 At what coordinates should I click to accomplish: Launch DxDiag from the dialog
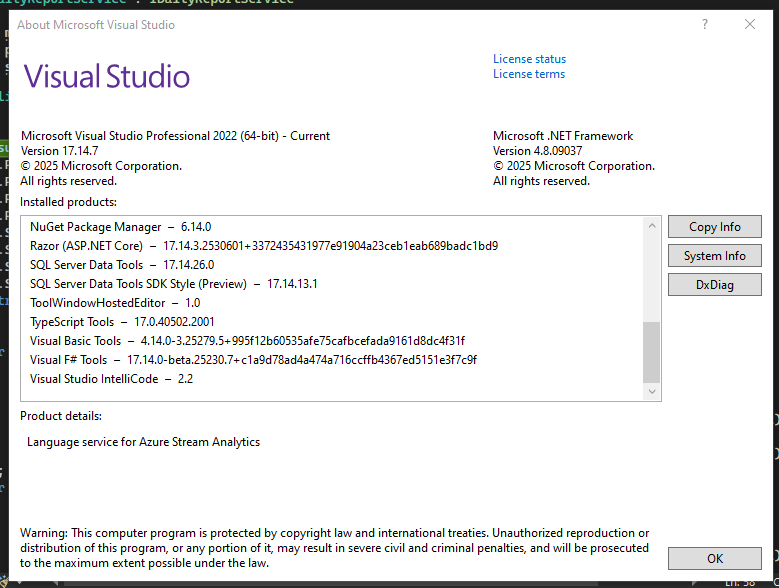coord(714,285)
